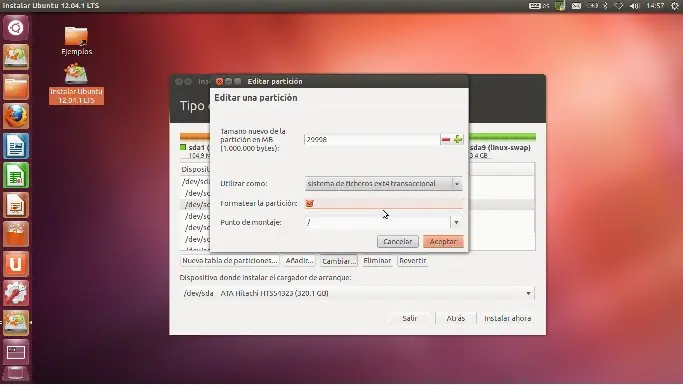This screenshot has width=683, height=385.
Task: Click the partition size input field
Action: 372,139
